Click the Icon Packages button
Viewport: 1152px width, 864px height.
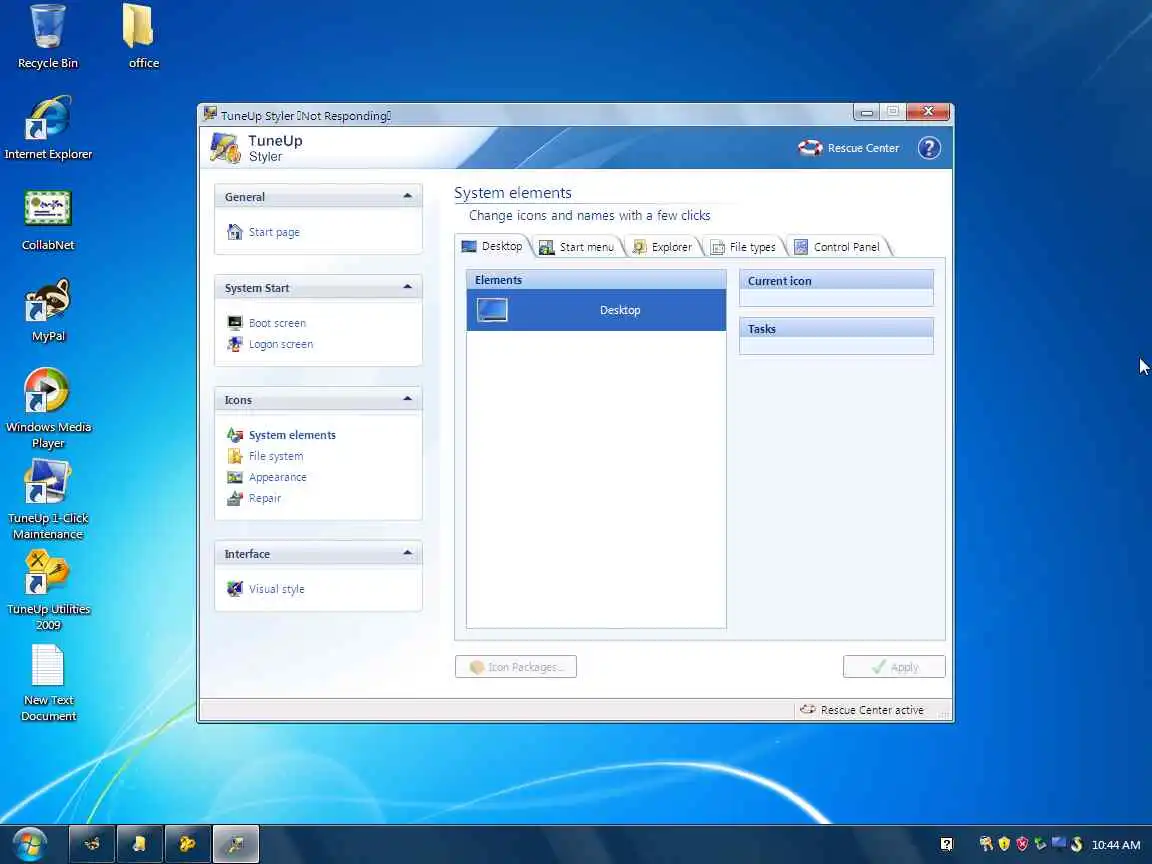tap(516, 666)
